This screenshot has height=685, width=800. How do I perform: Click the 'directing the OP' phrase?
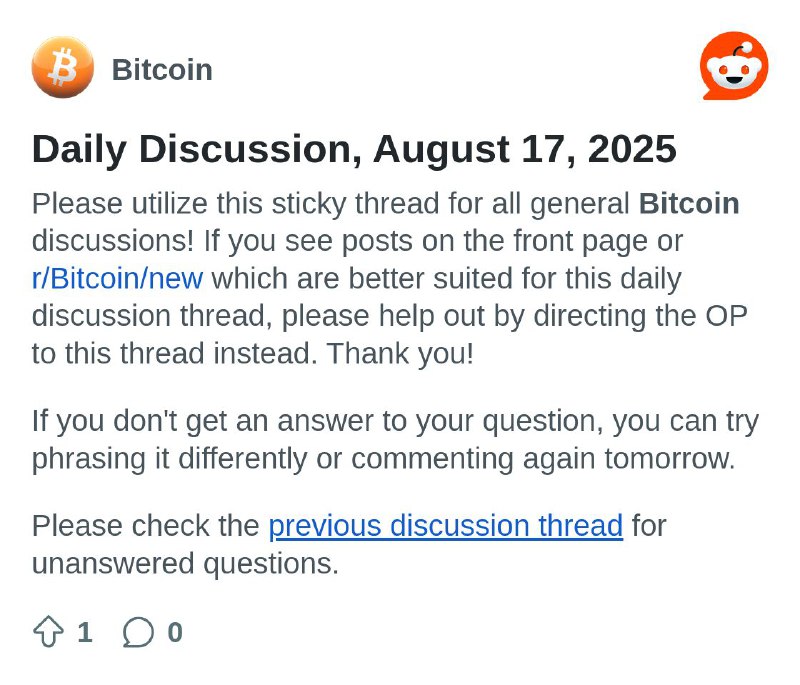click(640, 316)
